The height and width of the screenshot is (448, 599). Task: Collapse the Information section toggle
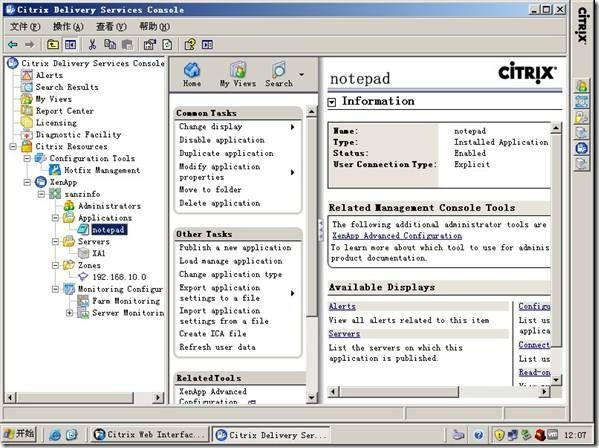coord(332,102)
